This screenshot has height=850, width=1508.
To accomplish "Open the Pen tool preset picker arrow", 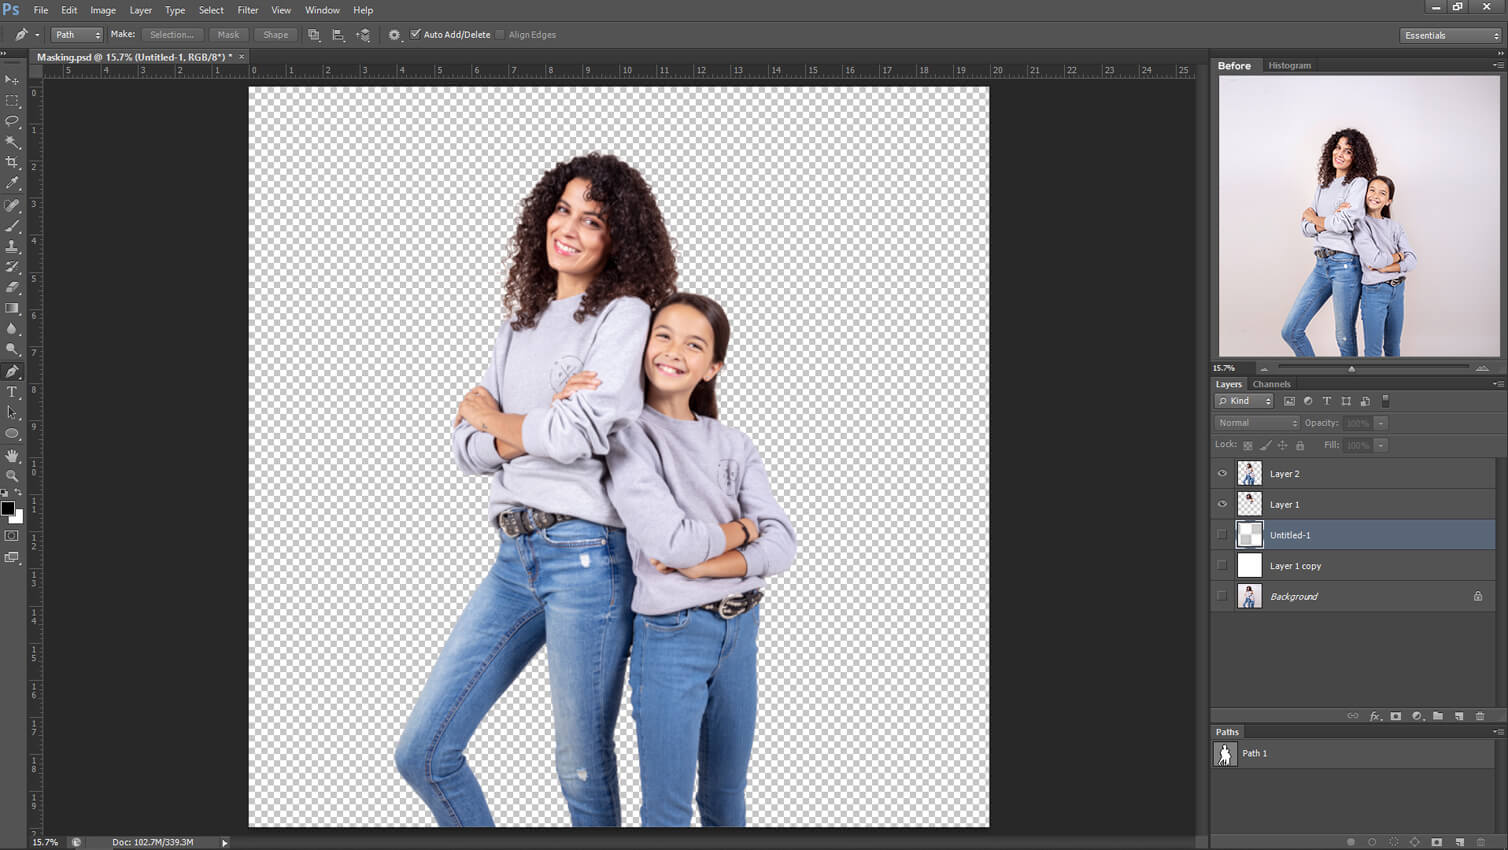I will click(37, 35).
